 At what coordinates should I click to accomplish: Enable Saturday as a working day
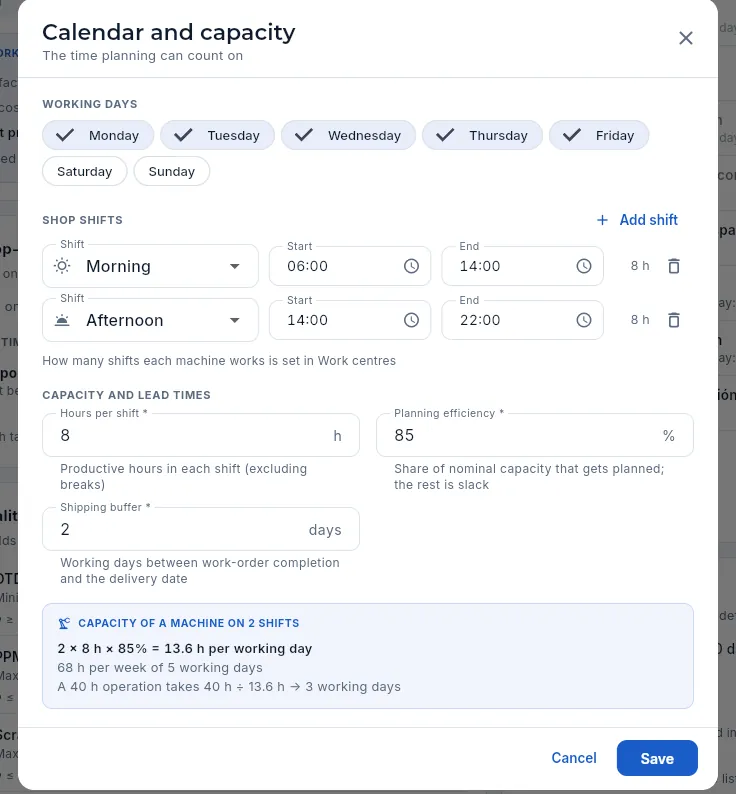[85, 171]
